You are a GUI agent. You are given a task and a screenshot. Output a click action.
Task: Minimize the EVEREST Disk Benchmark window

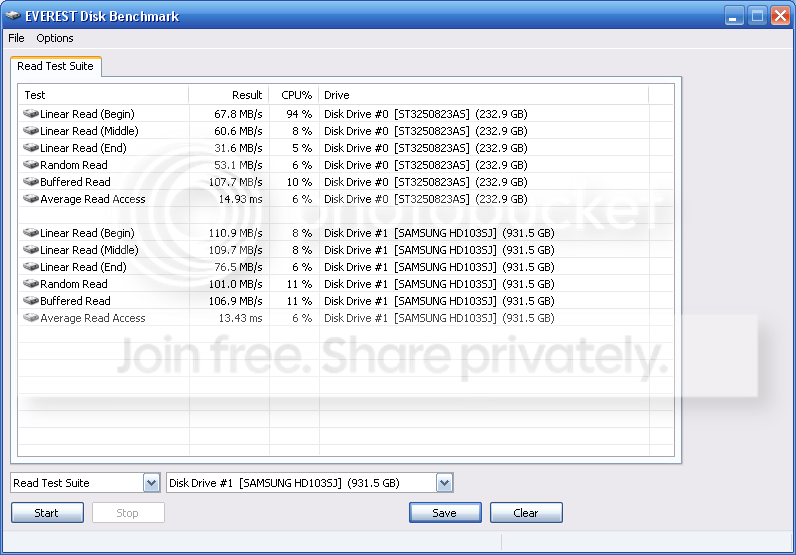(734, 16)
